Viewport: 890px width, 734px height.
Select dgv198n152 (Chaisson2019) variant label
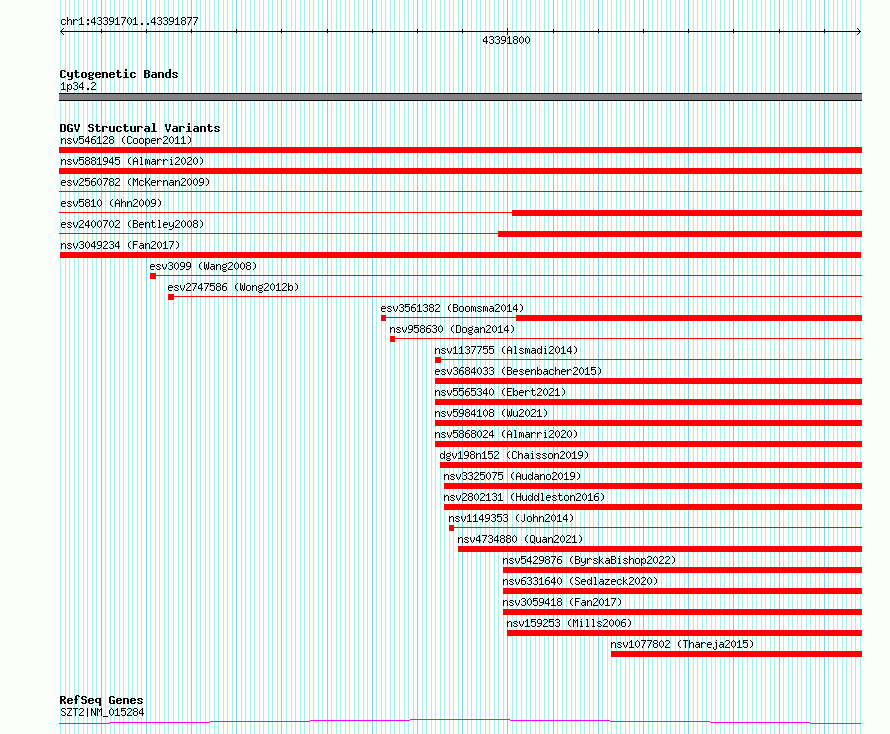[x=514, y=455]
